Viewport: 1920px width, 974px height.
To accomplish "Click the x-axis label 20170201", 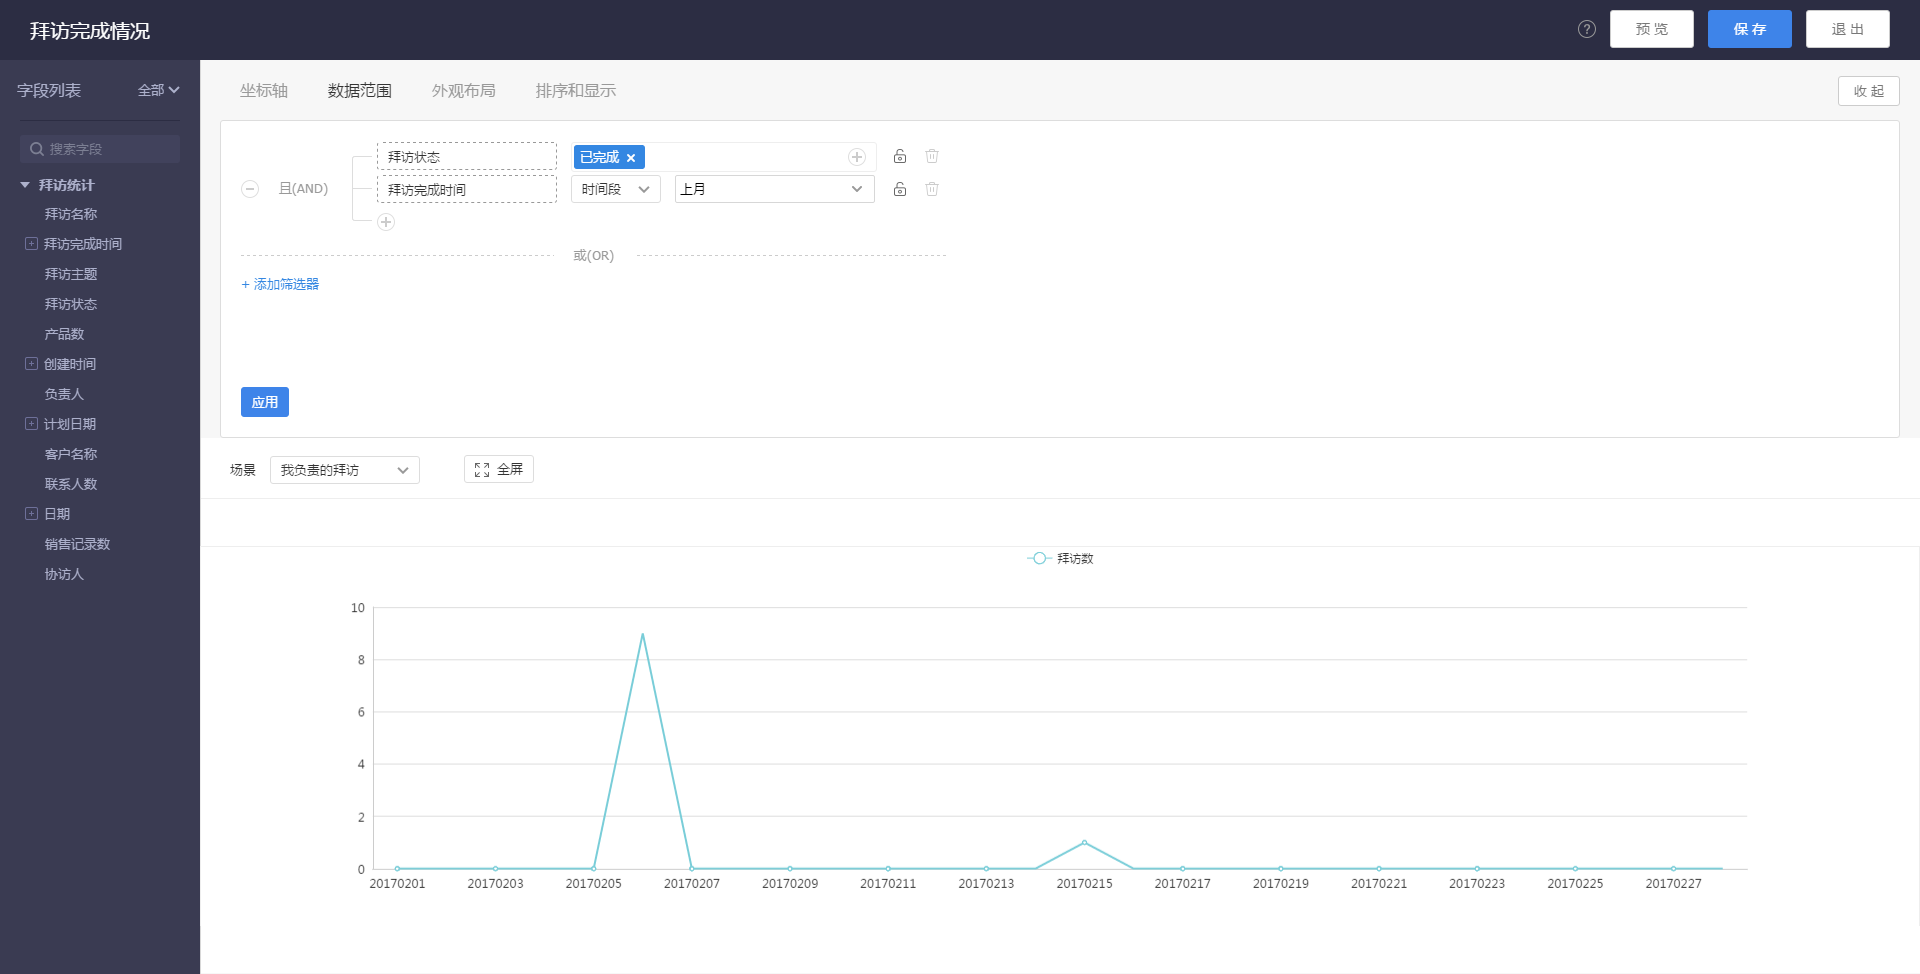I will [x=397, y=884].
